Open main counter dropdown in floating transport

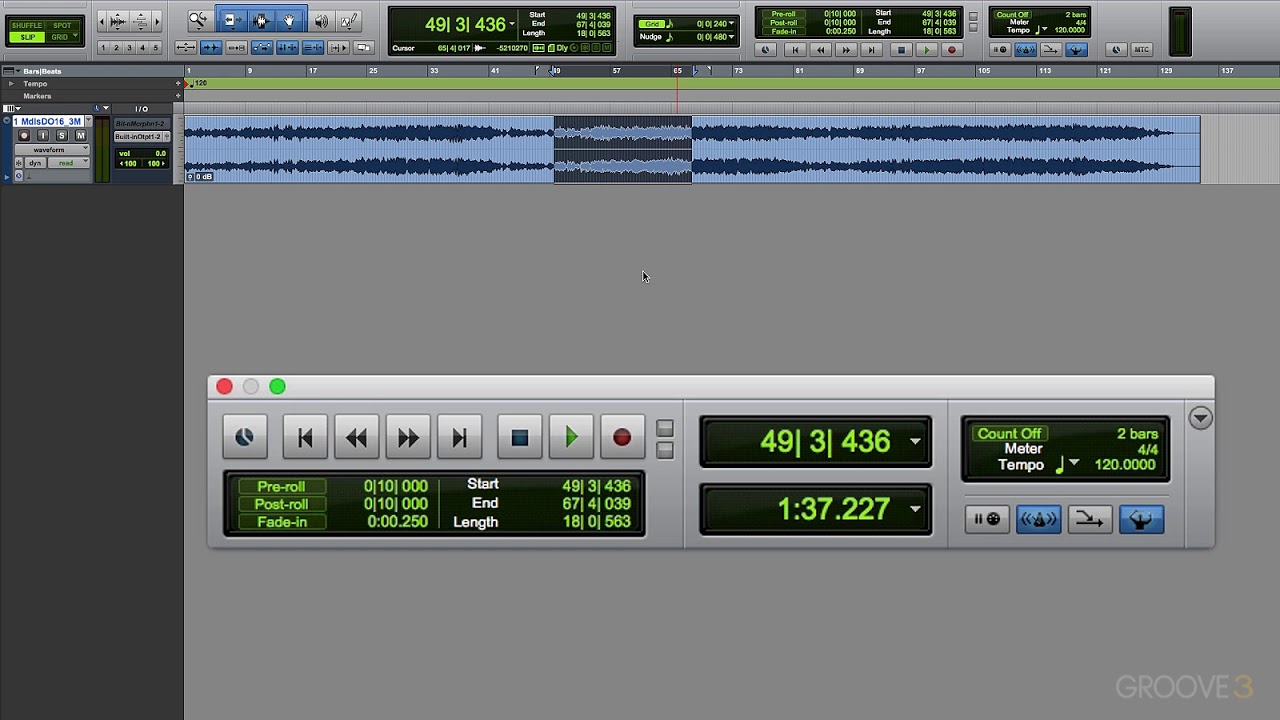point(915,442)
